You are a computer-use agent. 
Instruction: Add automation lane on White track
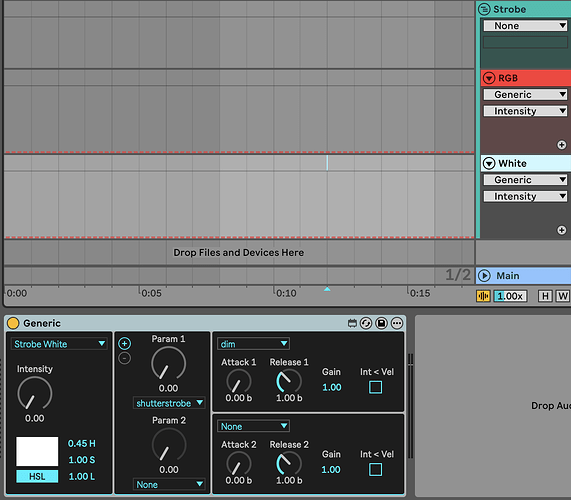[x=562, y=230]
